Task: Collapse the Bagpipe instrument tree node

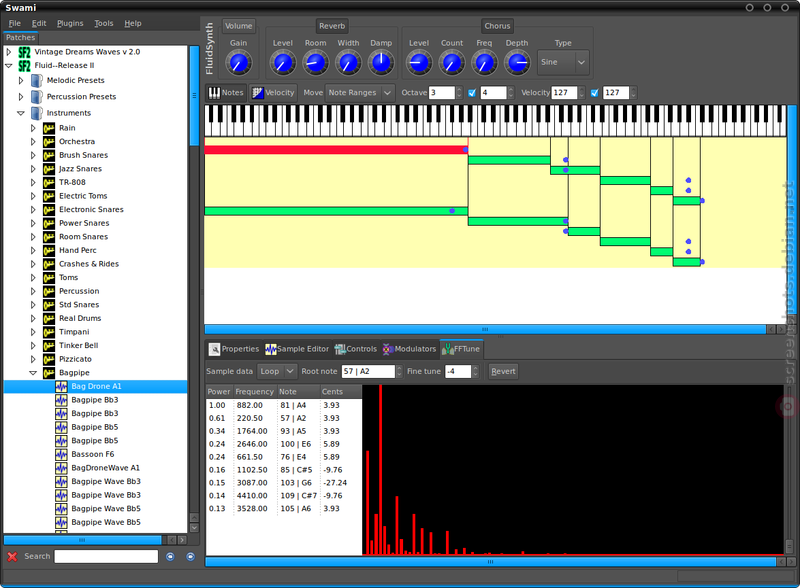Action: (33, 373)
